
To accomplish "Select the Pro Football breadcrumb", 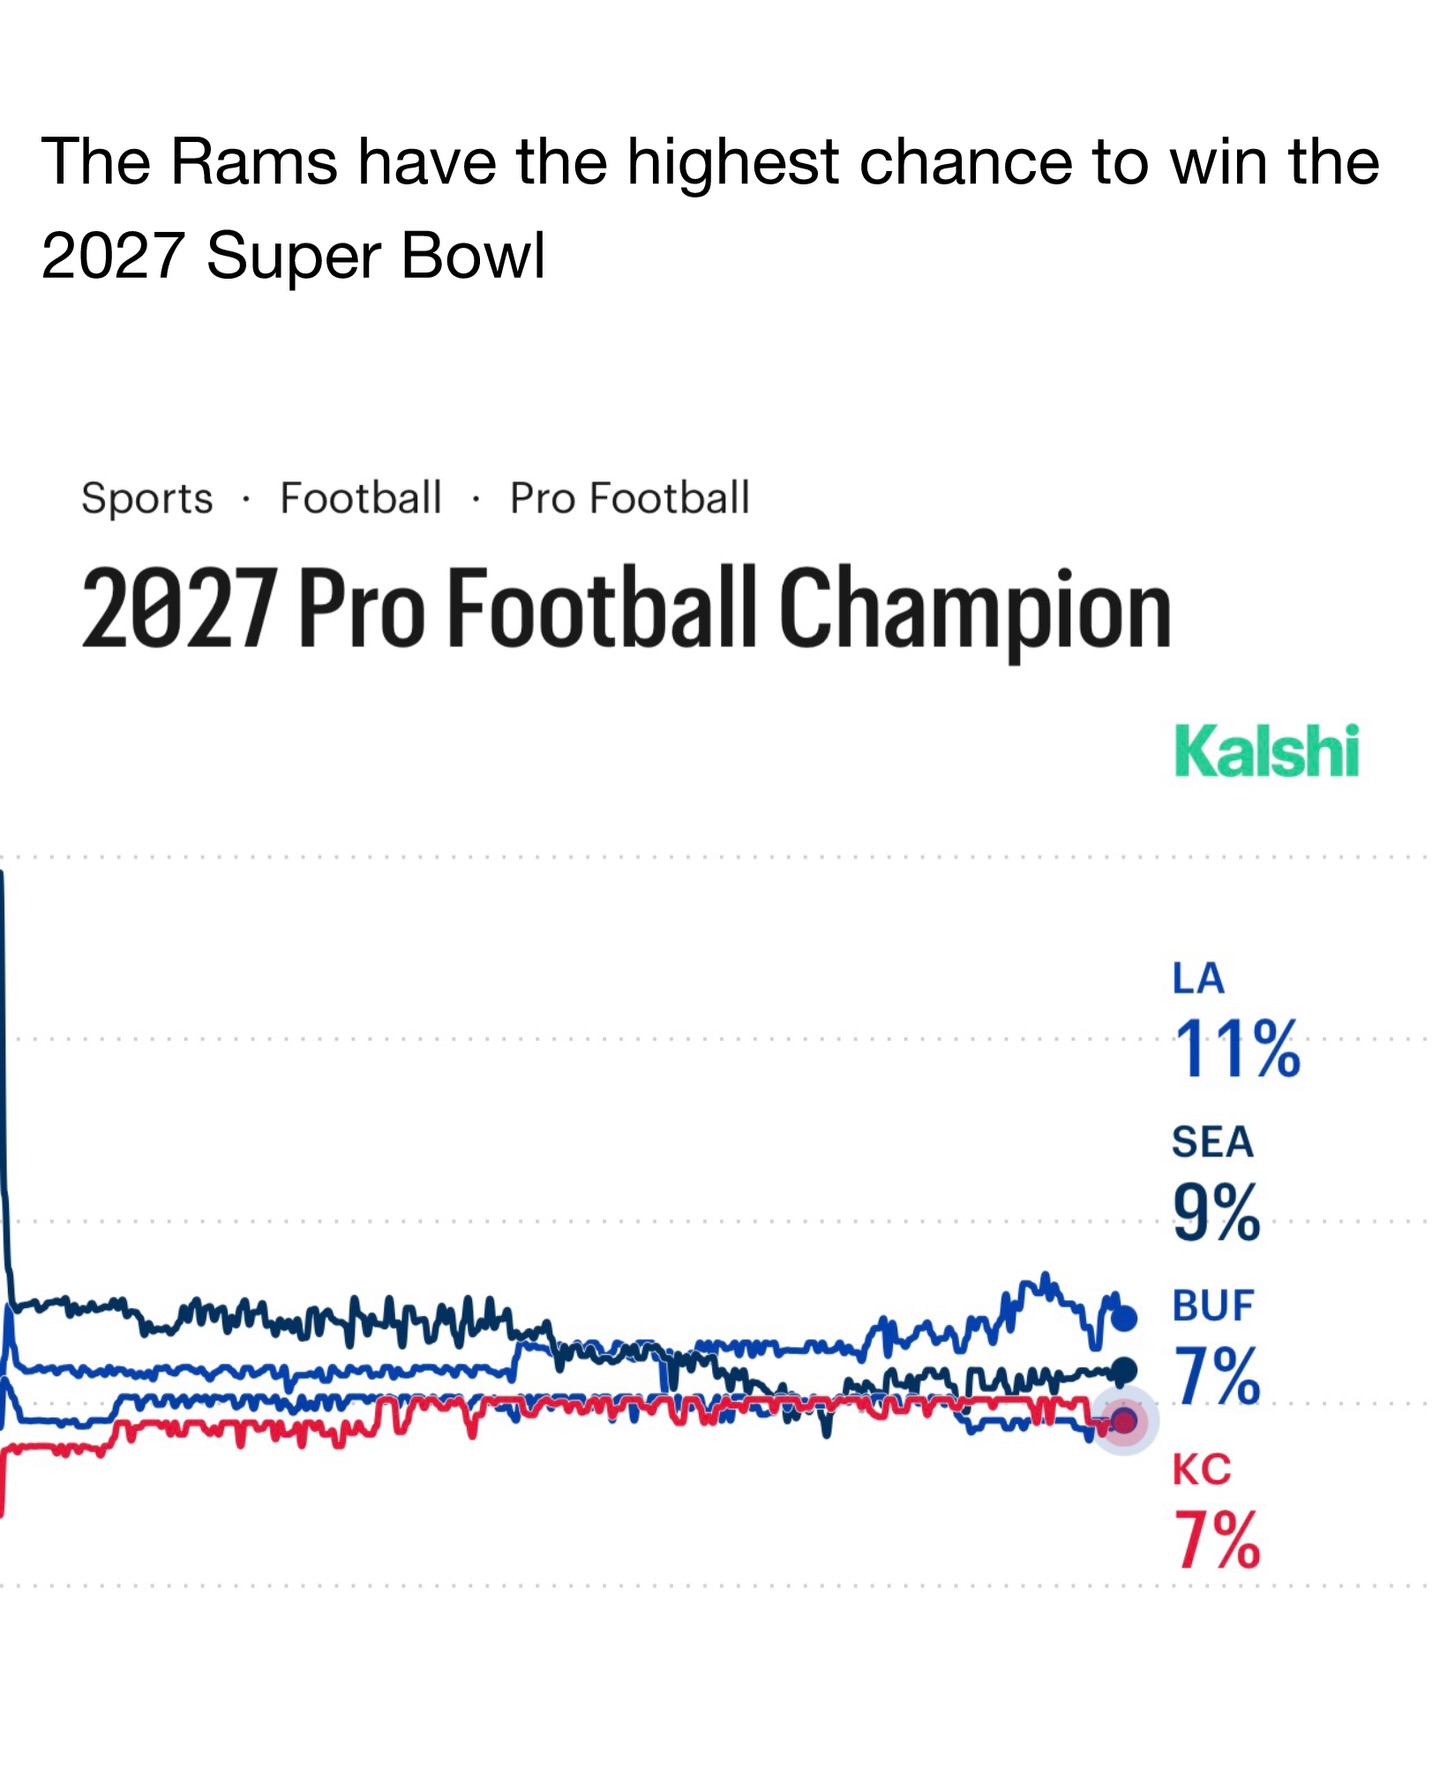I will (x=629, y=498).
